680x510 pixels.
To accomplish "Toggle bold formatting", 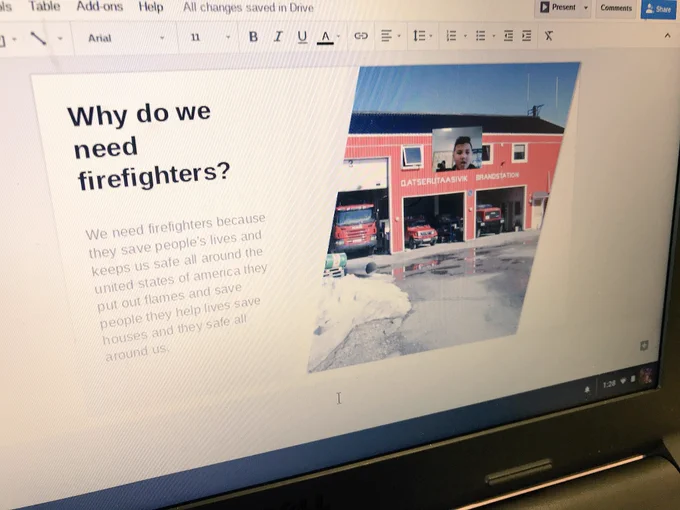I will [253, 37].
